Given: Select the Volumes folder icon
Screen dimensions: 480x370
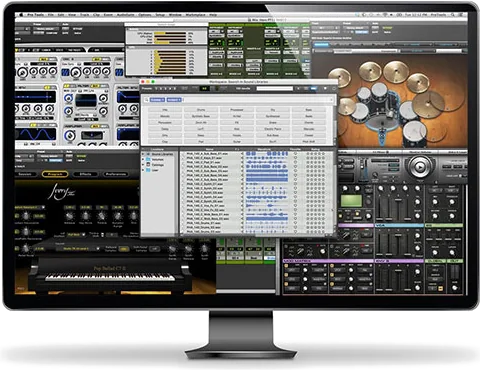Looking at the screenshot, I should click(149, 160).
